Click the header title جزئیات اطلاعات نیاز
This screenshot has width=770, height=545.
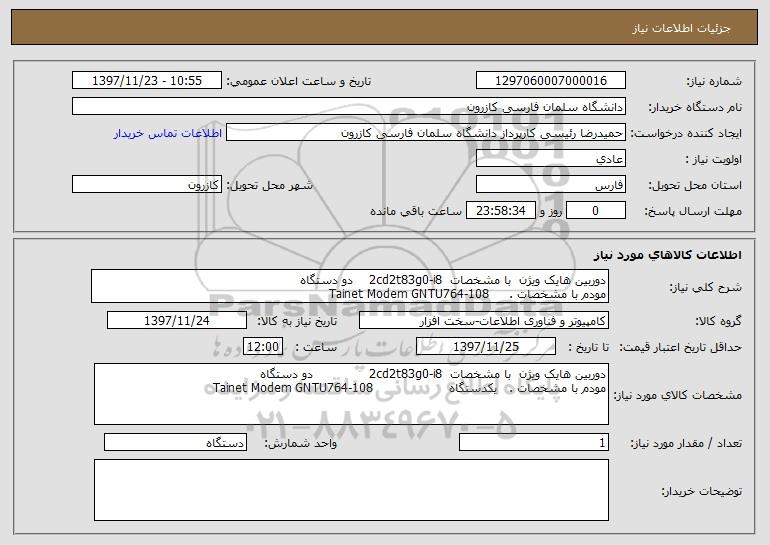tap(681, 28)
